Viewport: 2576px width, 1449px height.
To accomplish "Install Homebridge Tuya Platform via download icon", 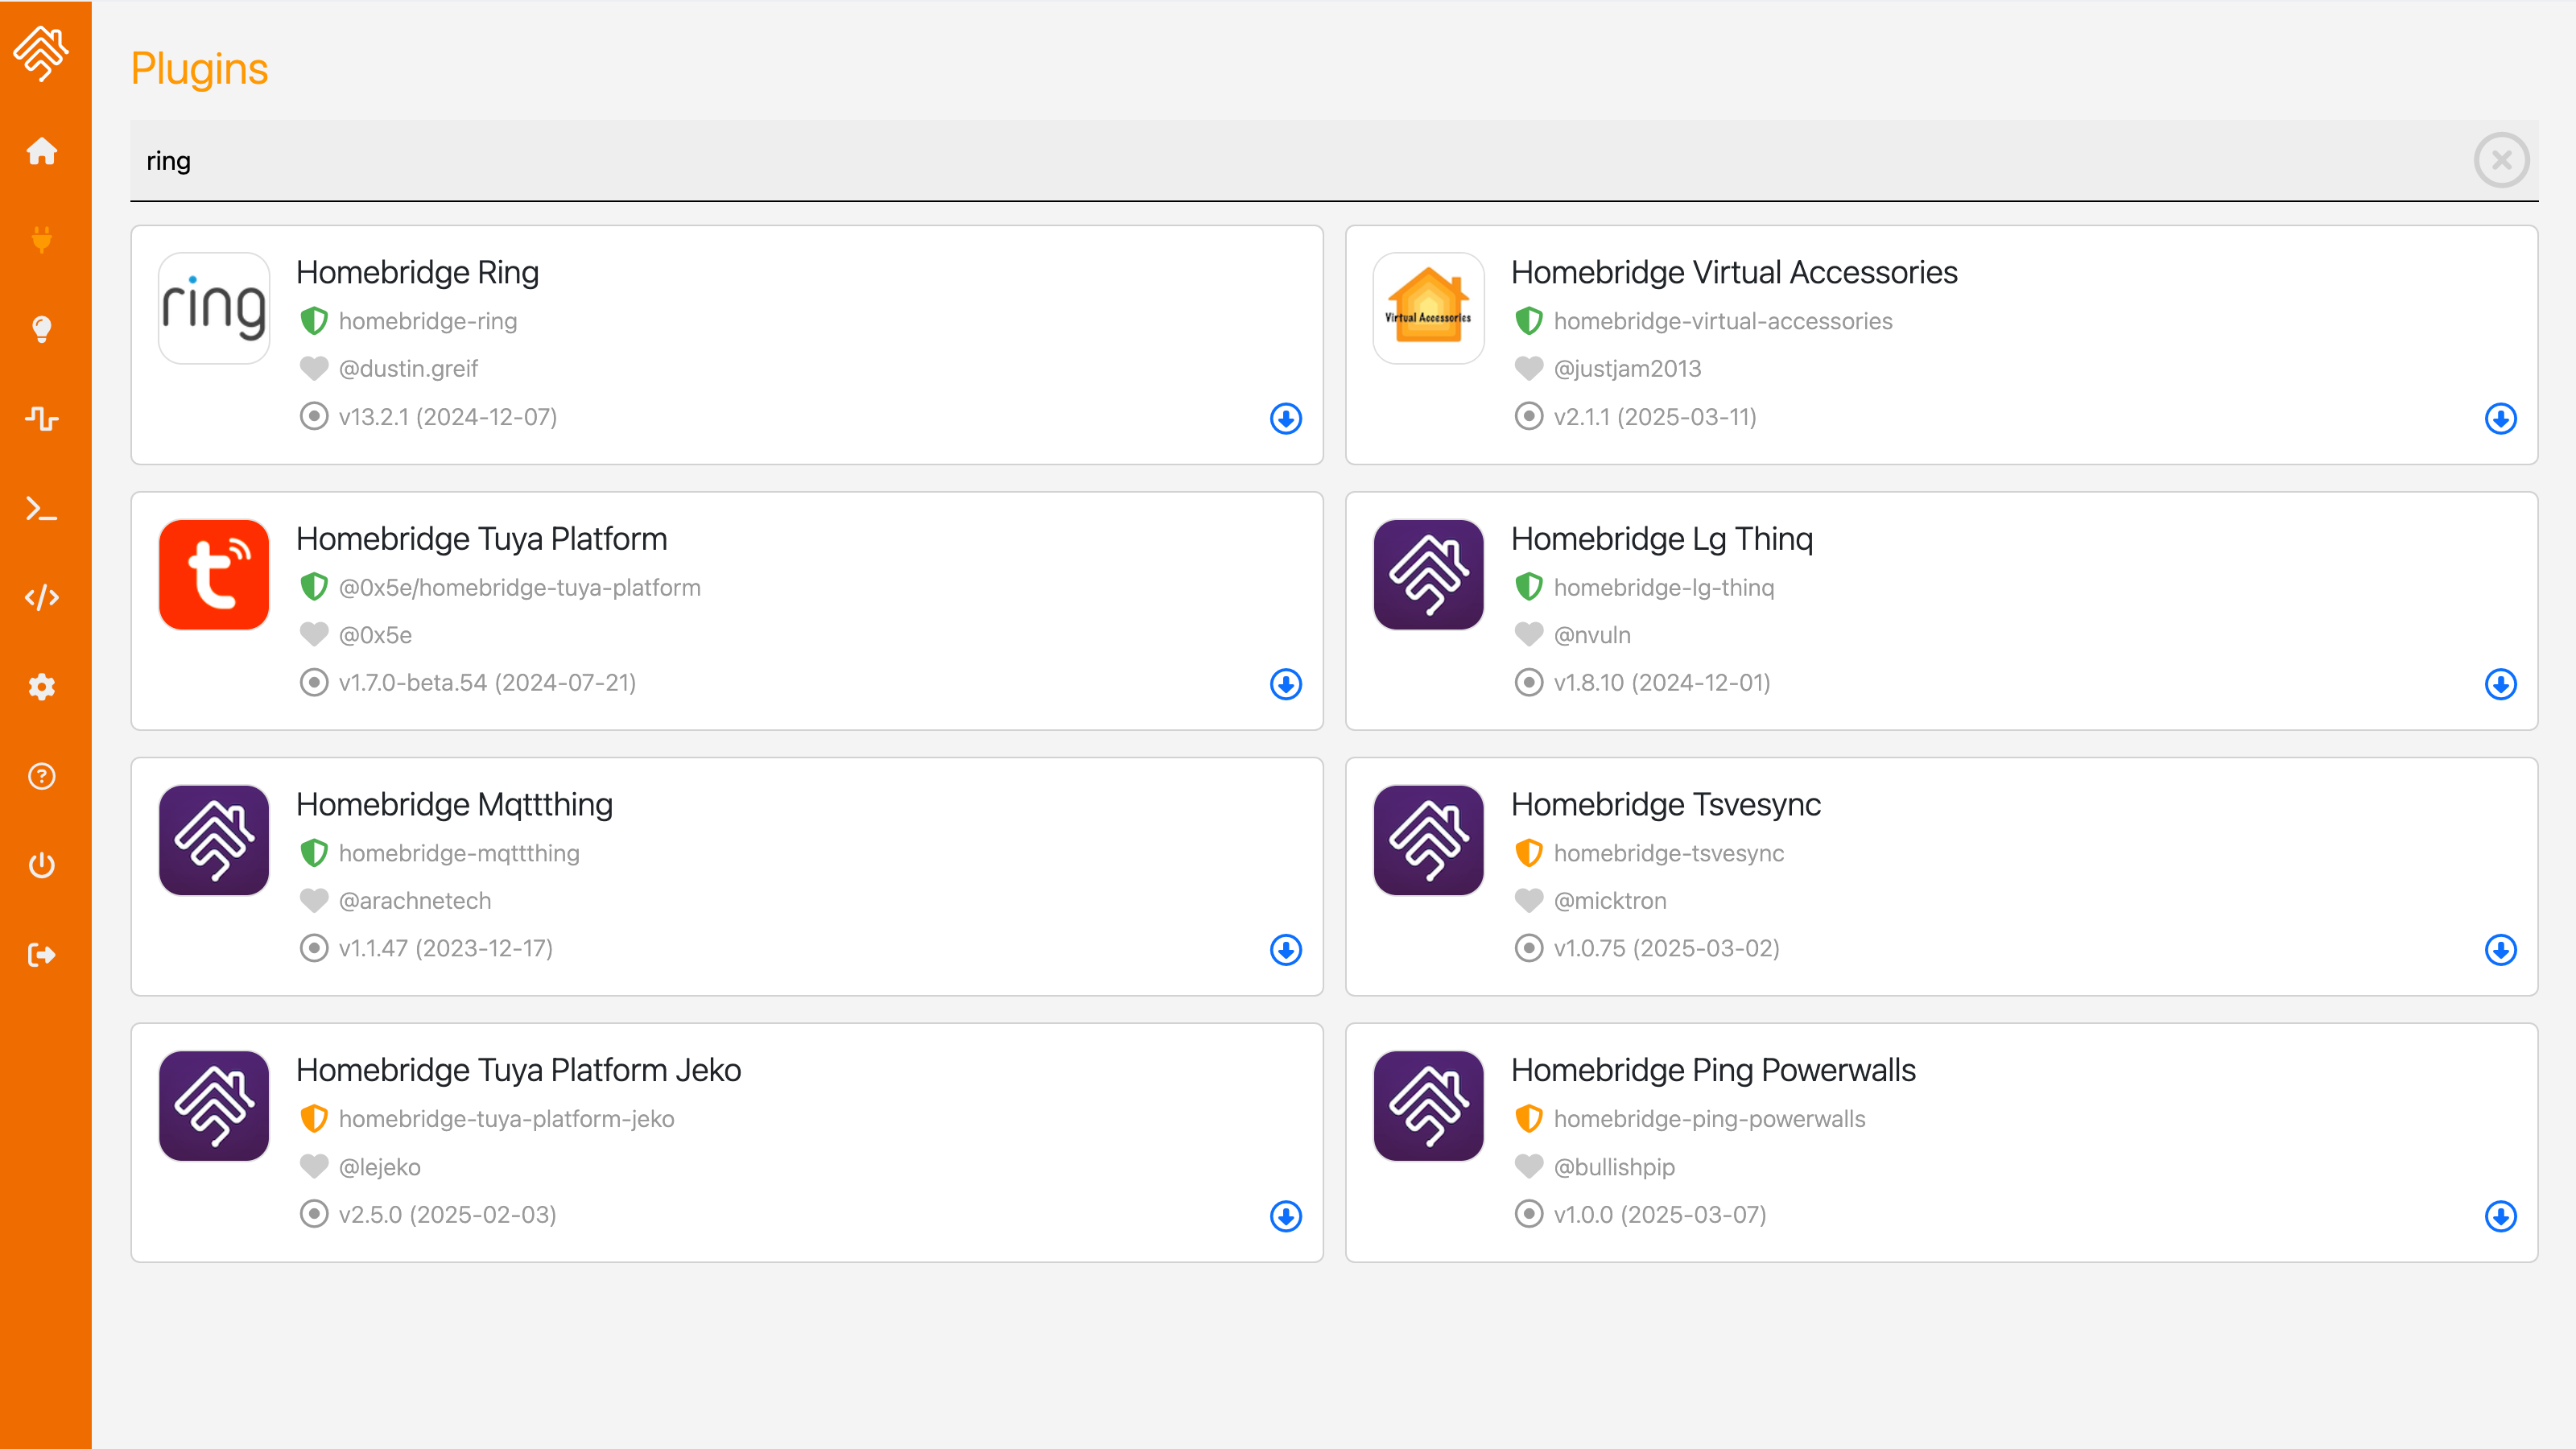I will click(x=1286, y=684).
